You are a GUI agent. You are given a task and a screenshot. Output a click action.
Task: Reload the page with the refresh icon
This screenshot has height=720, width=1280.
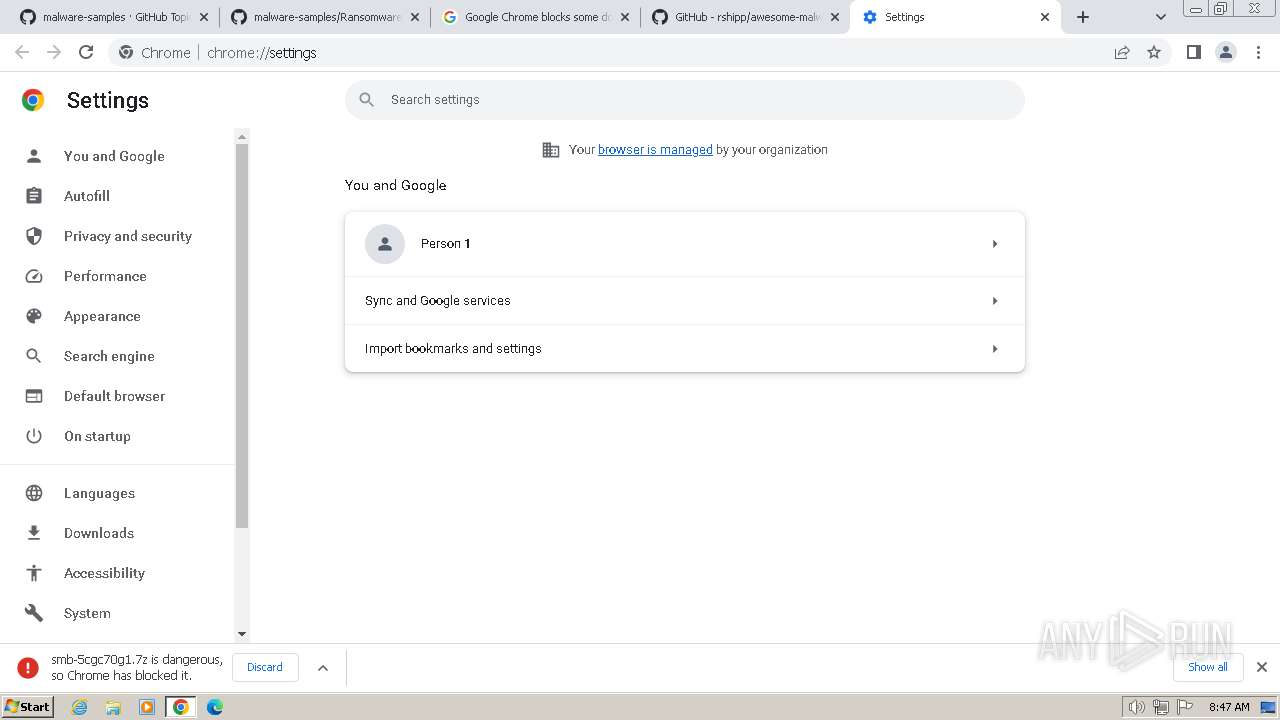(86, 52)
